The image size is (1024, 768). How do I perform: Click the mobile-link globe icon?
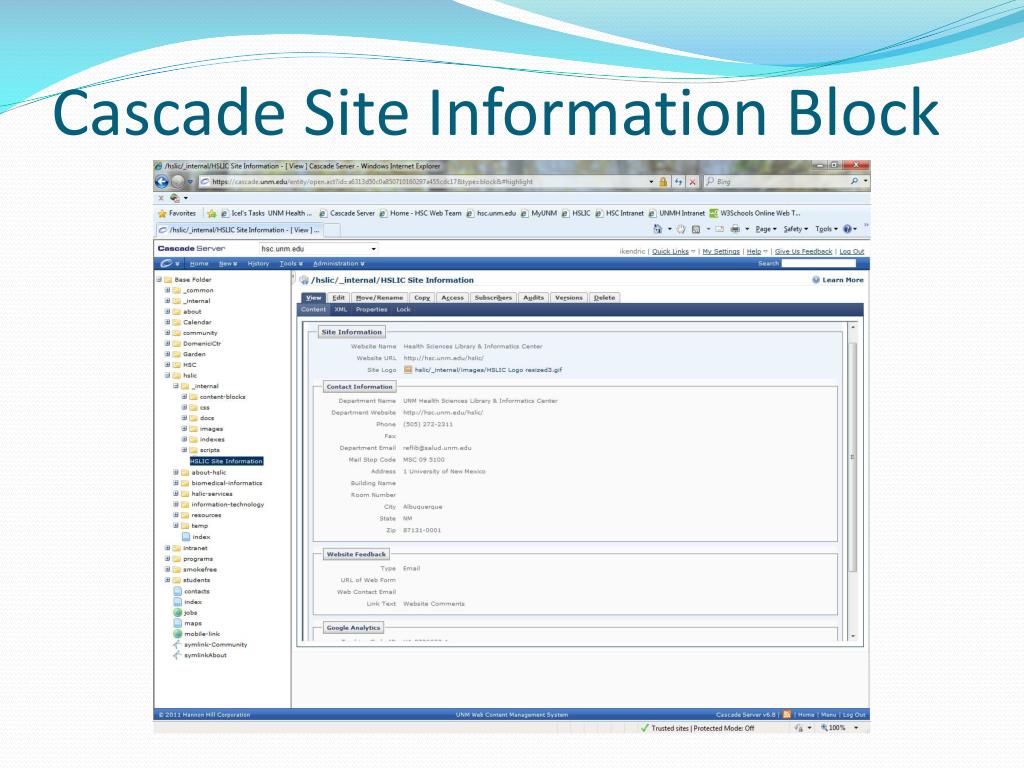pos(178,633)
